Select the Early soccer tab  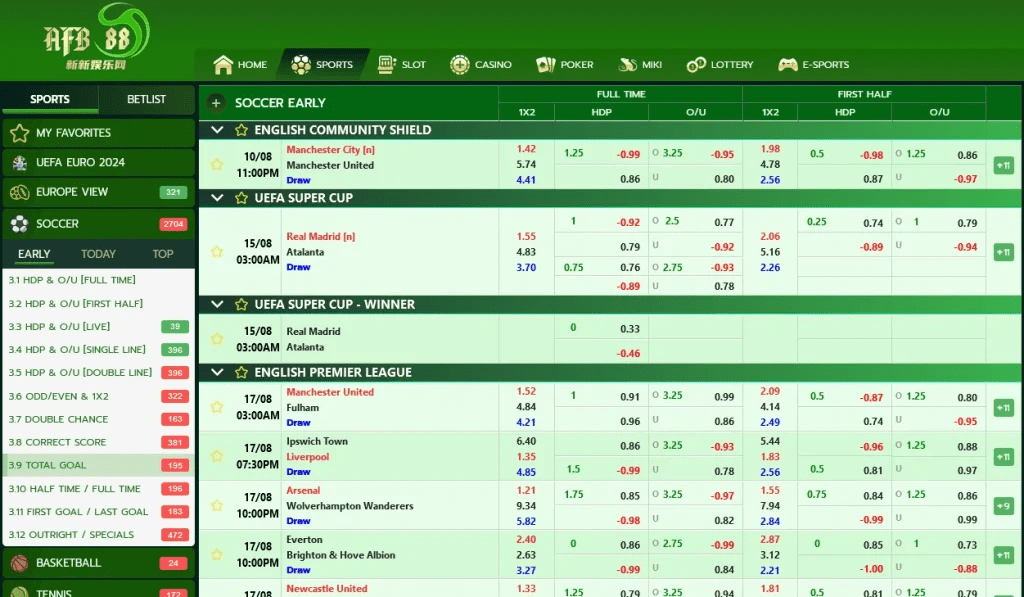pyautogui.click(x=34, y=254)
